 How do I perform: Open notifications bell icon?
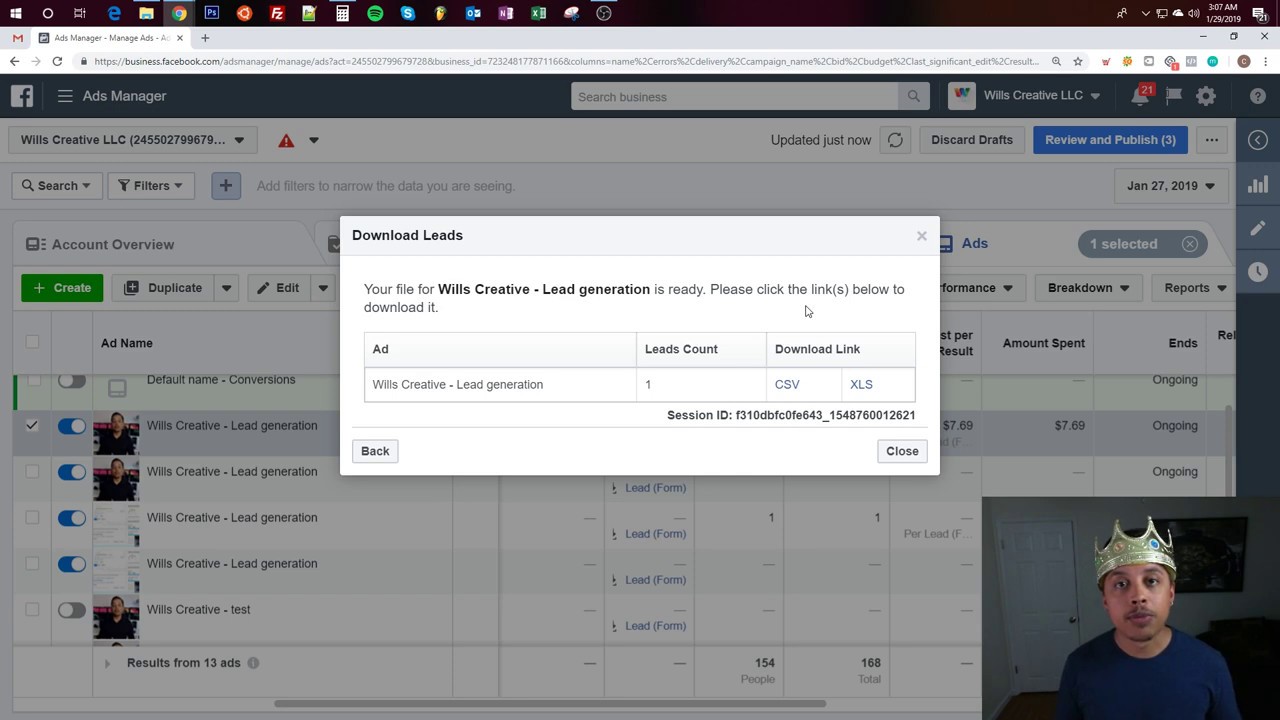1140,96
